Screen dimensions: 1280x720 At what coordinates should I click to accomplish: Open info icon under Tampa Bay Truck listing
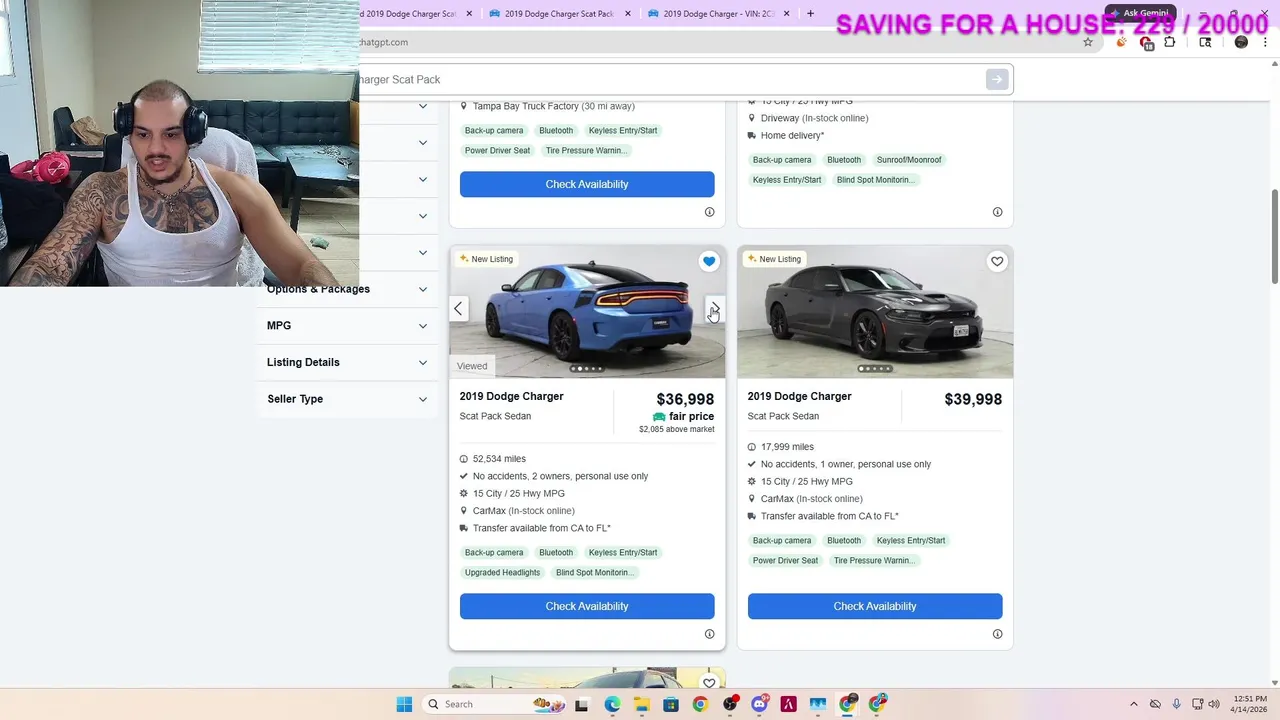pos(709,212)
